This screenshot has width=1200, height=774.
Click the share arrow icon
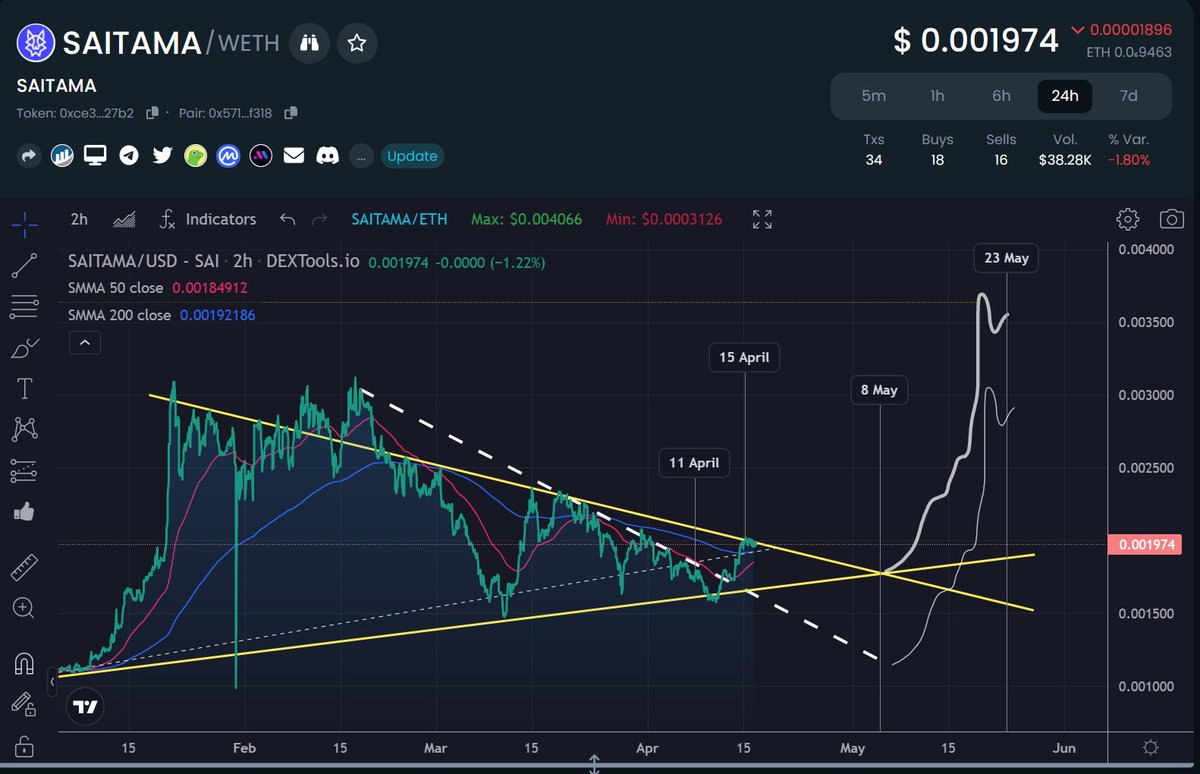29,156
